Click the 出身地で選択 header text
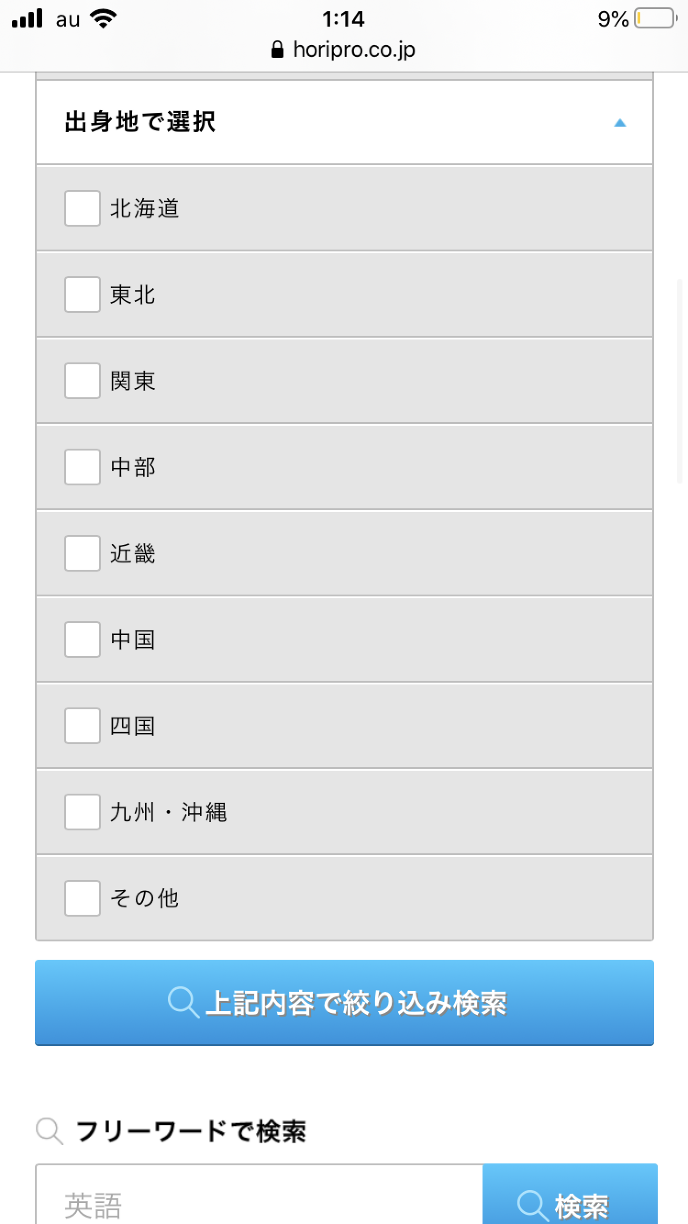 tap(140, 123)
